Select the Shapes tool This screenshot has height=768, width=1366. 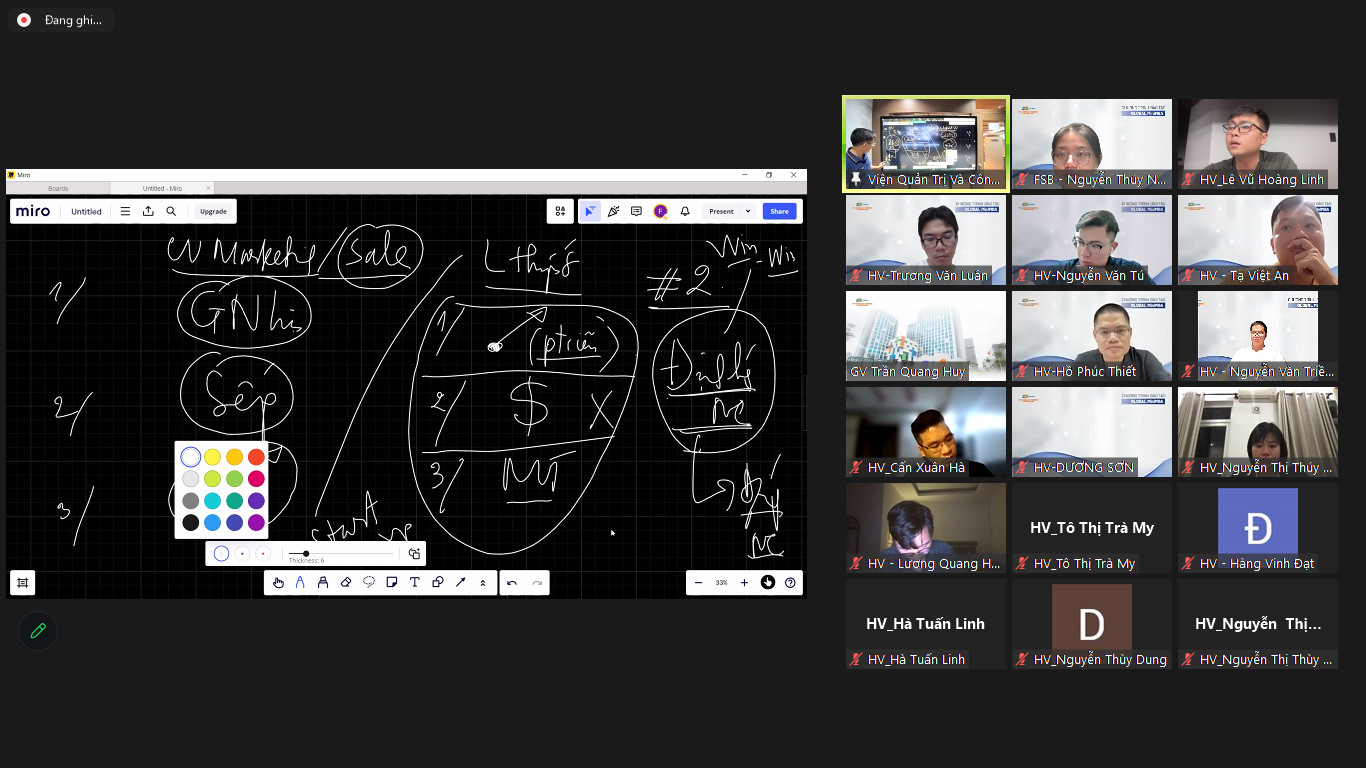(438, 582)
